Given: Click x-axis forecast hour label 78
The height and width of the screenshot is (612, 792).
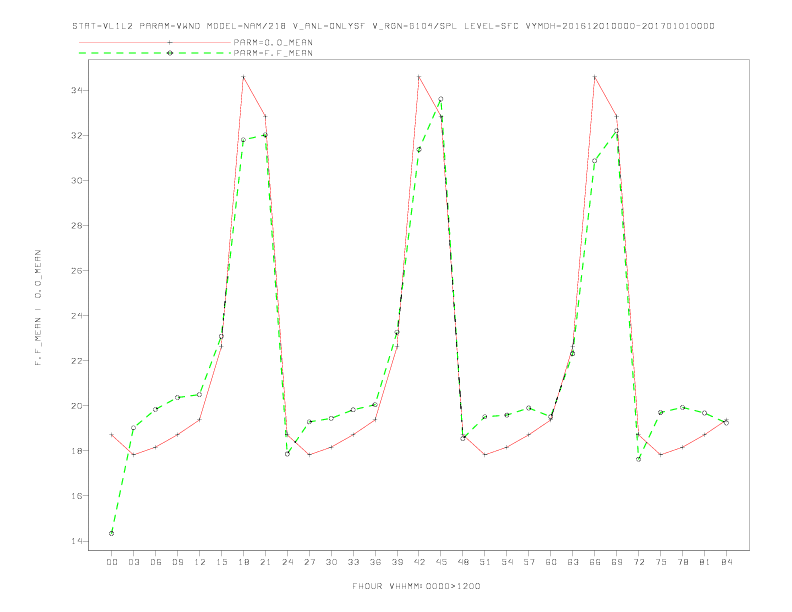Looking at the screenshot, I should [683, 562].
